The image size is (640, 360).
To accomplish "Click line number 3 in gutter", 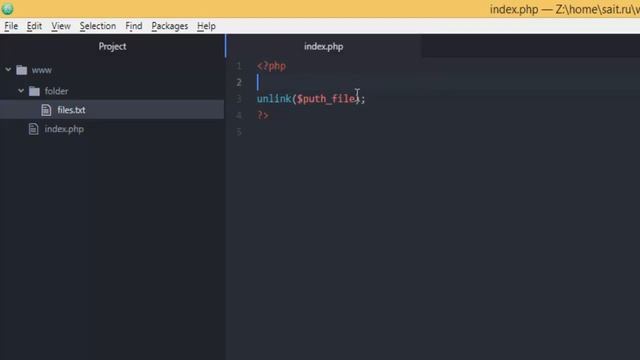I will (239, 99).
